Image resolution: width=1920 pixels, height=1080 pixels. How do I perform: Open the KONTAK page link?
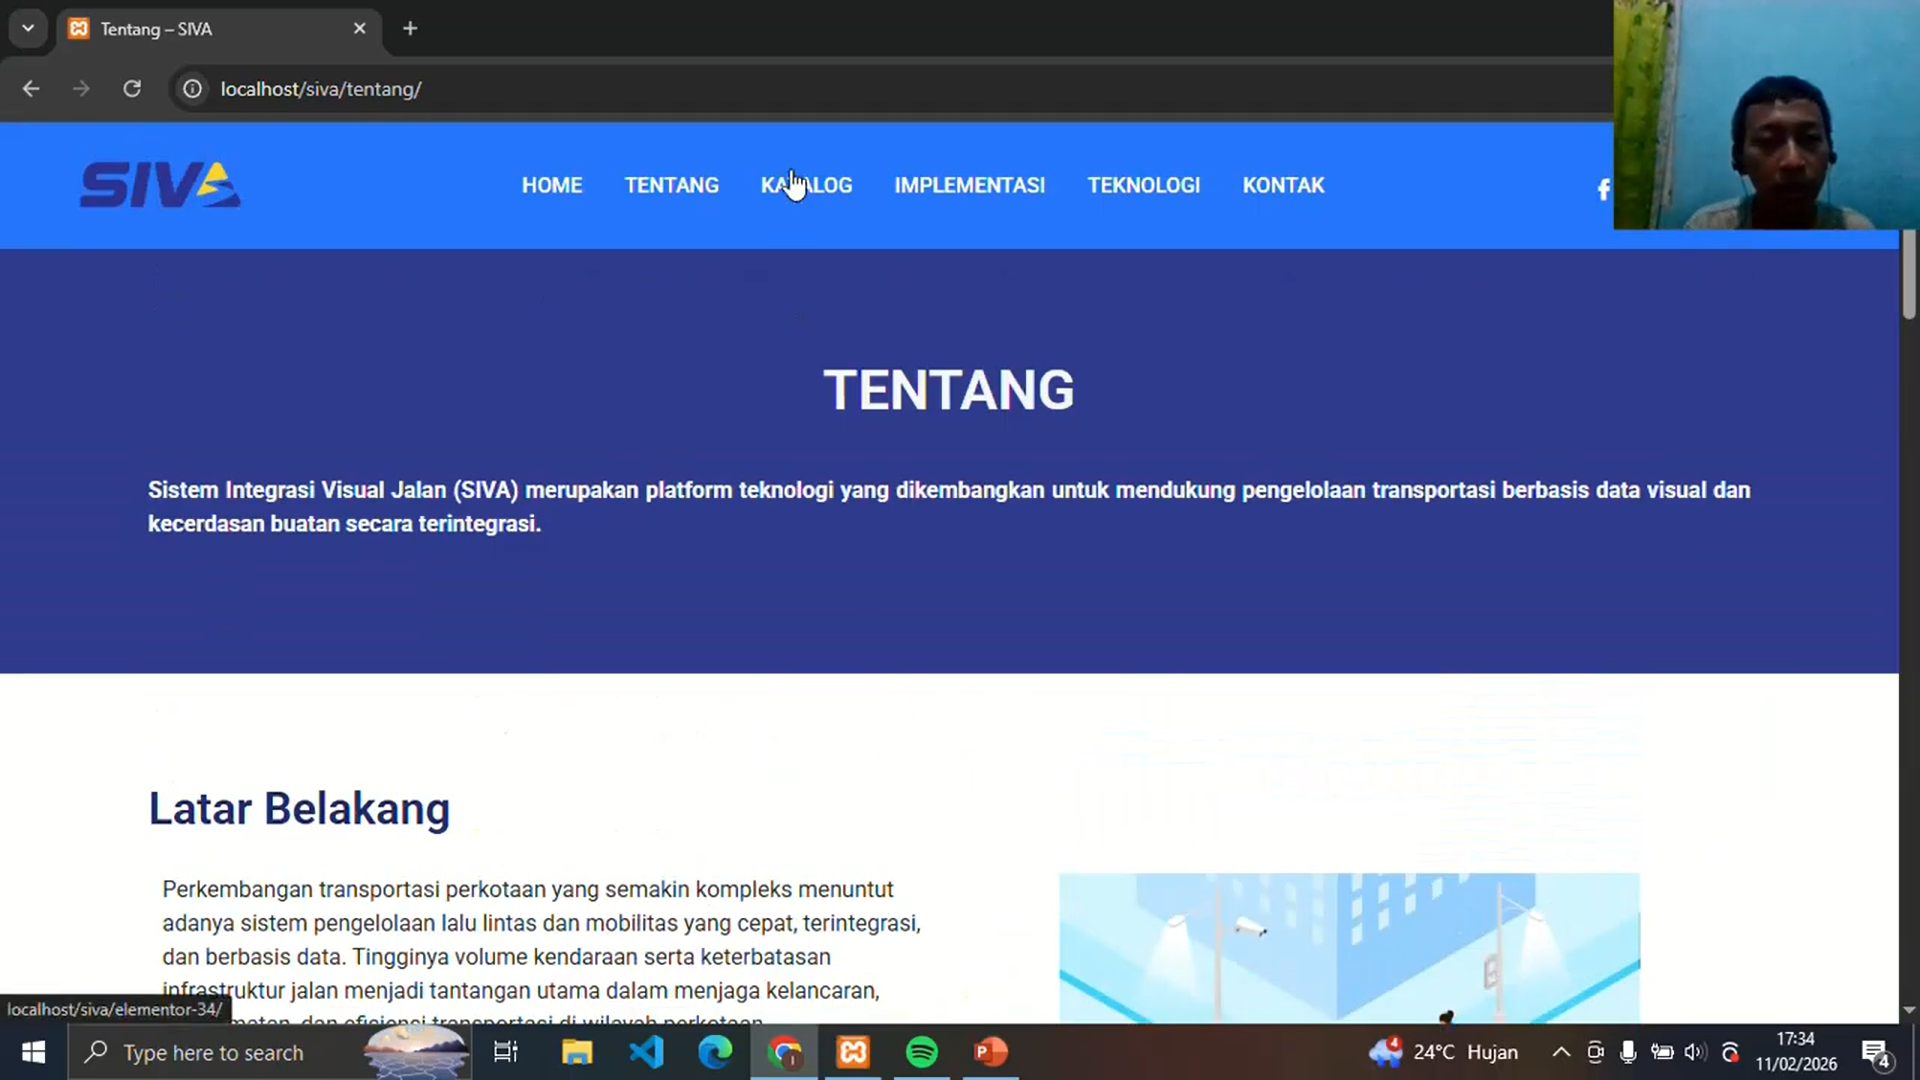[x=1283, y=185]
